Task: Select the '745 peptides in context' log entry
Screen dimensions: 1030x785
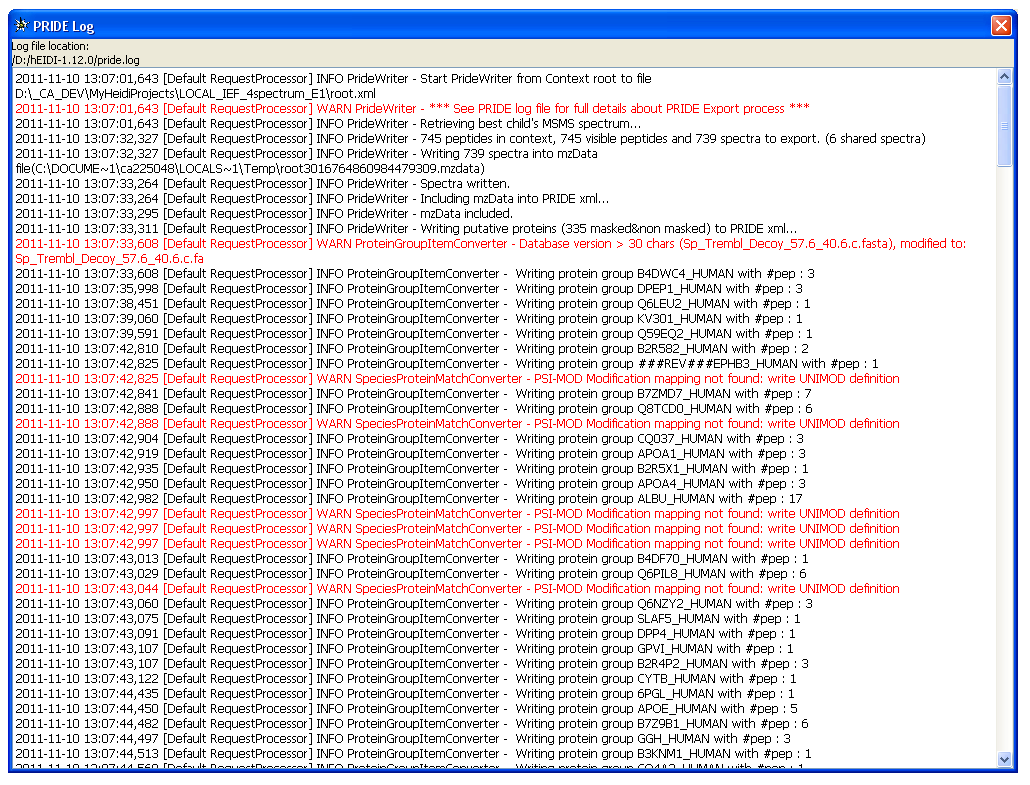Action: pyautogui.click(x=470, y=138)
